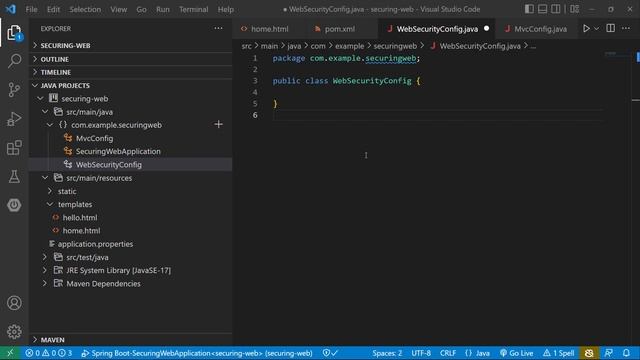Open the Spring Boot Dashboard power icon
The height and width of the screenshot is (360, 640).
[x=14, y=205]
